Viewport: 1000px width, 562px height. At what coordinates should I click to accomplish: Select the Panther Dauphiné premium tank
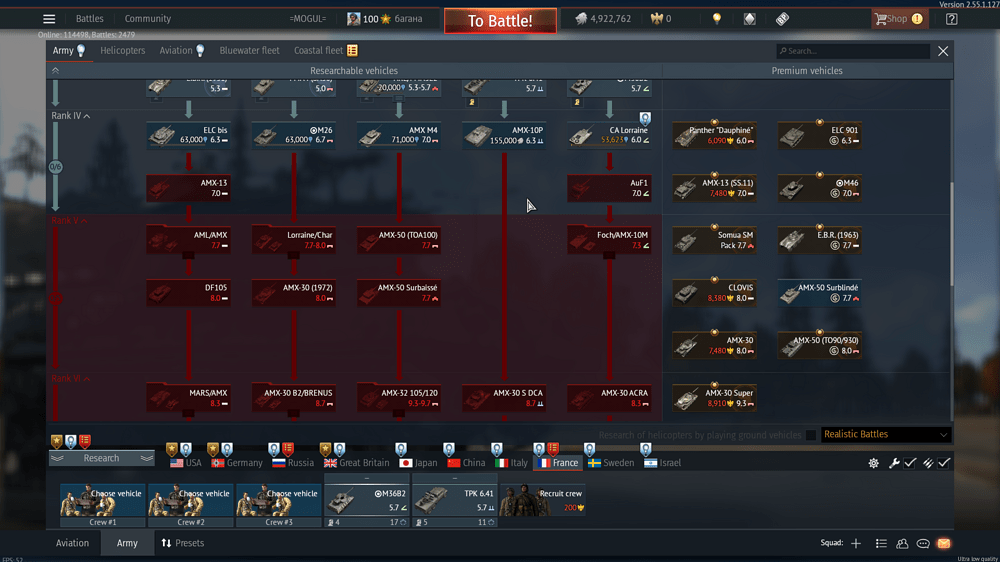click(x=715, y=135)
